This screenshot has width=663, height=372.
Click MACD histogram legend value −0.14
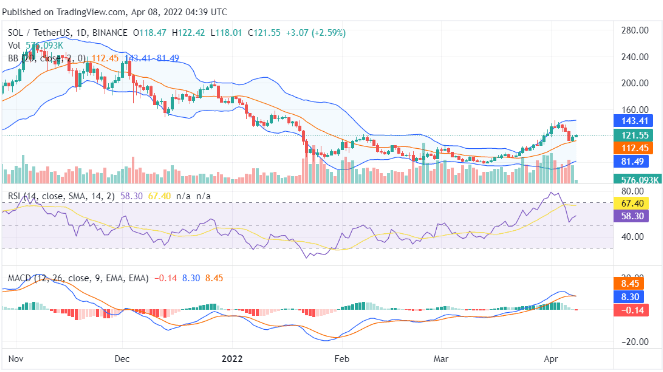coord(166,278)
